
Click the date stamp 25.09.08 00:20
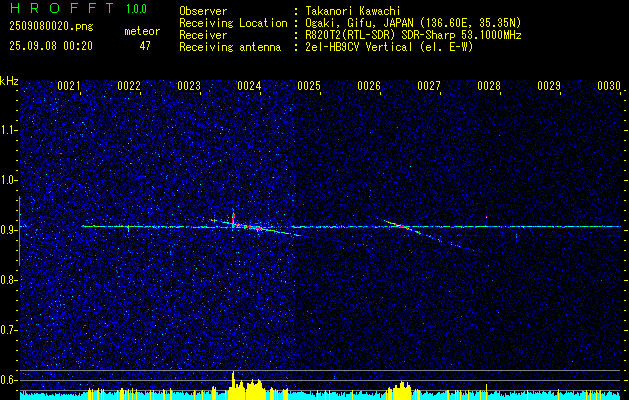click(51, 46)
